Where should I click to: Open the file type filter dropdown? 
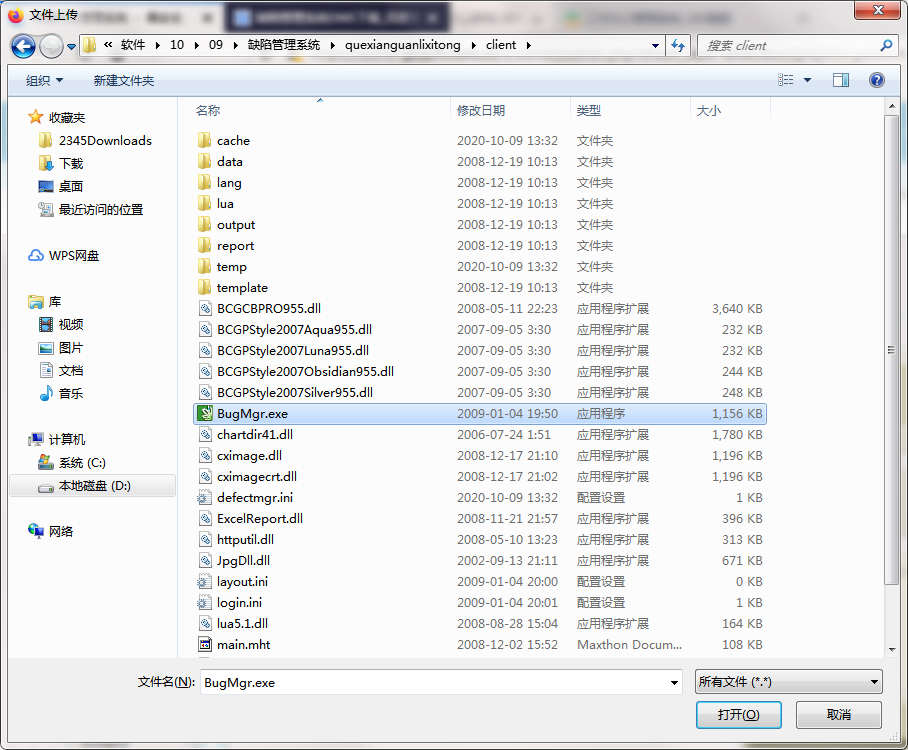tap(788, 682)
